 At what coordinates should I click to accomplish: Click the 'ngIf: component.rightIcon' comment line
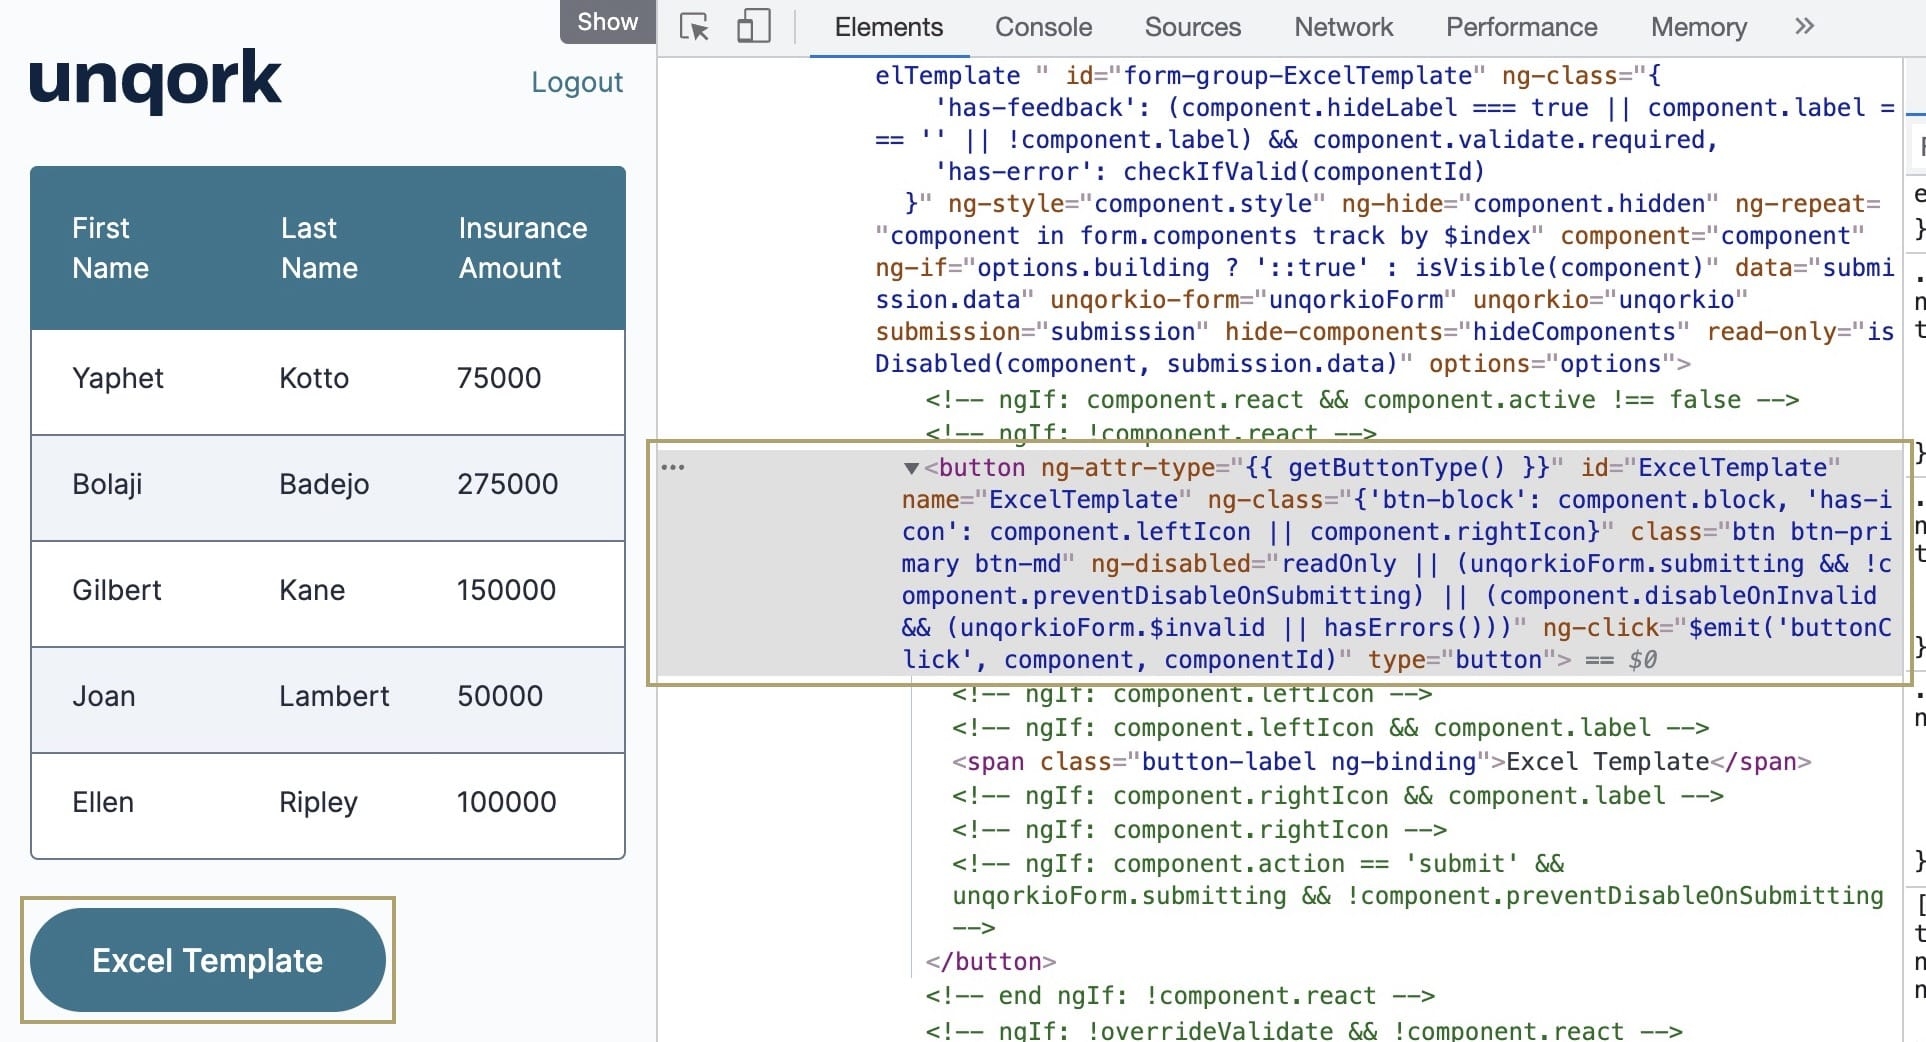[1199, 830]
